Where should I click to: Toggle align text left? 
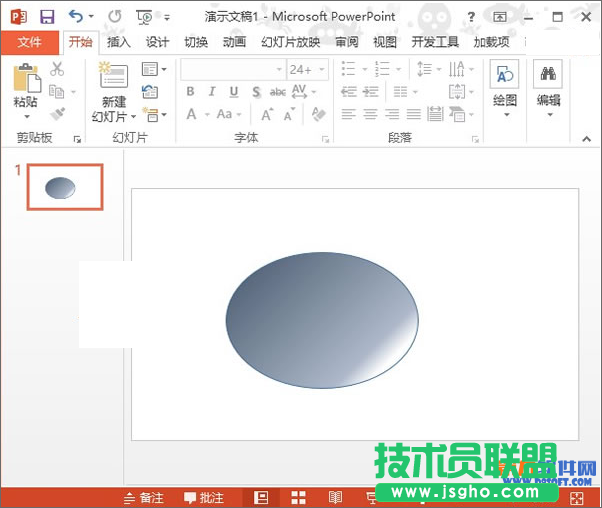click(x=349, y=114)
